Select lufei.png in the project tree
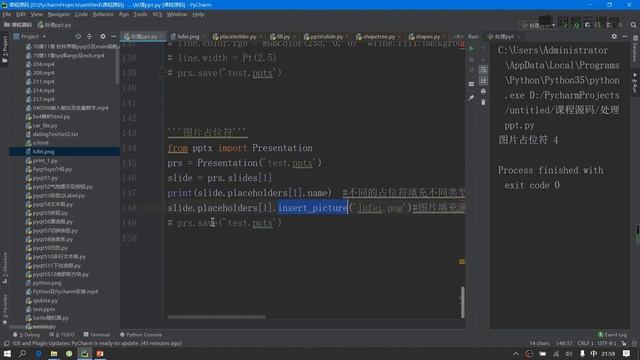Screen dimensions: 640x360 (x=43, y=151)
